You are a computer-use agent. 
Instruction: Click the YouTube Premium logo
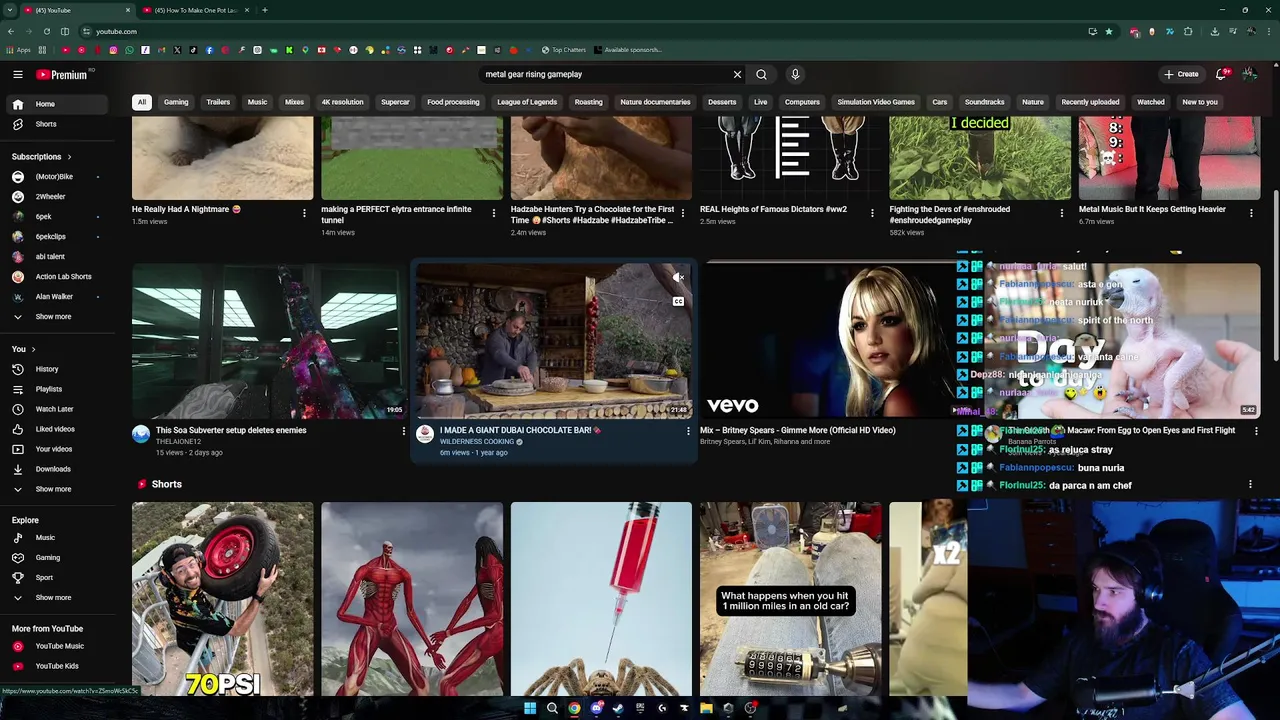point(62,74)
